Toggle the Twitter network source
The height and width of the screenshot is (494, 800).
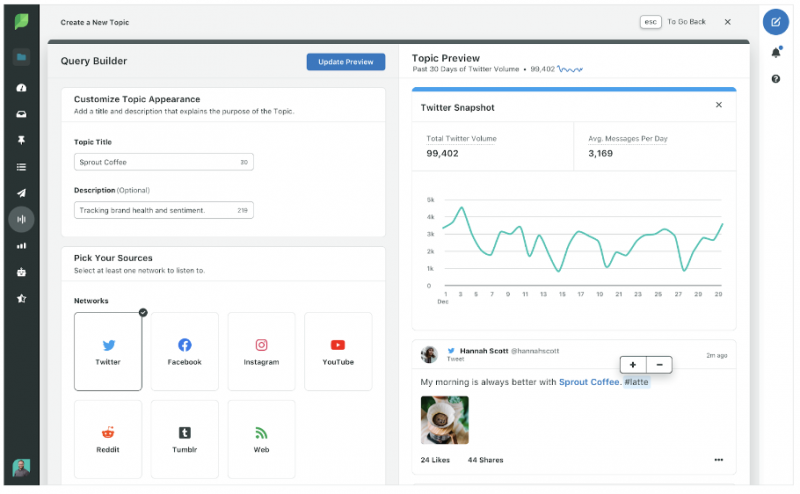click(108, 352)
